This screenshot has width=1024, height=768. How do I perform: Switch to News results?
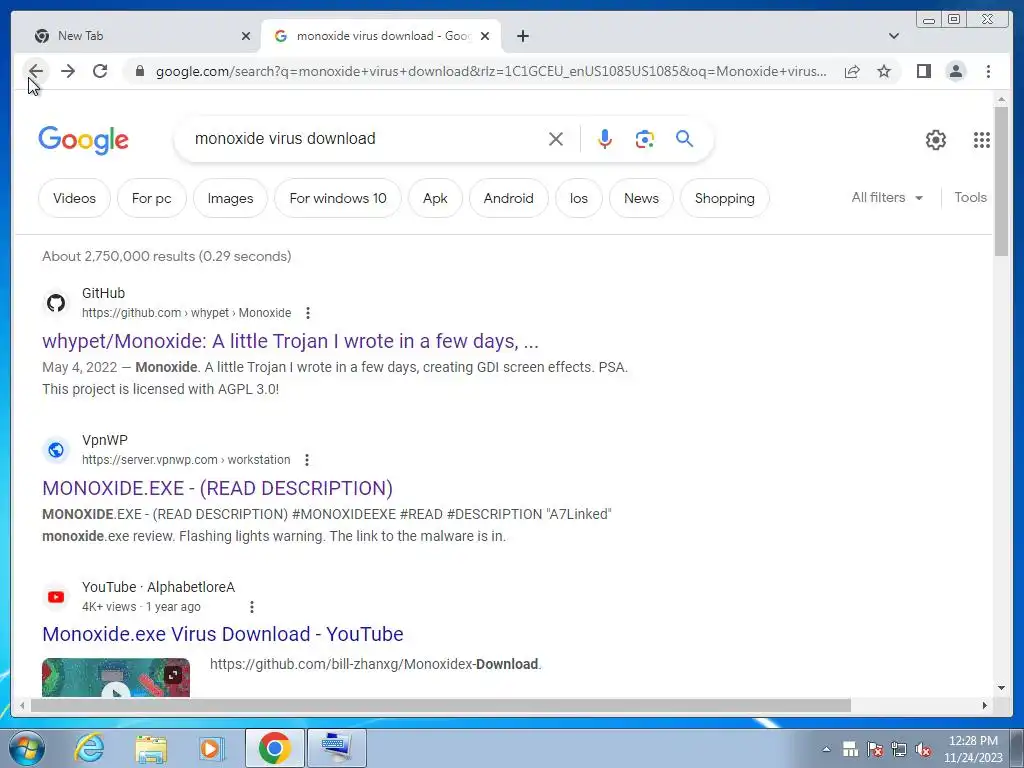click(x=641, y=198)
